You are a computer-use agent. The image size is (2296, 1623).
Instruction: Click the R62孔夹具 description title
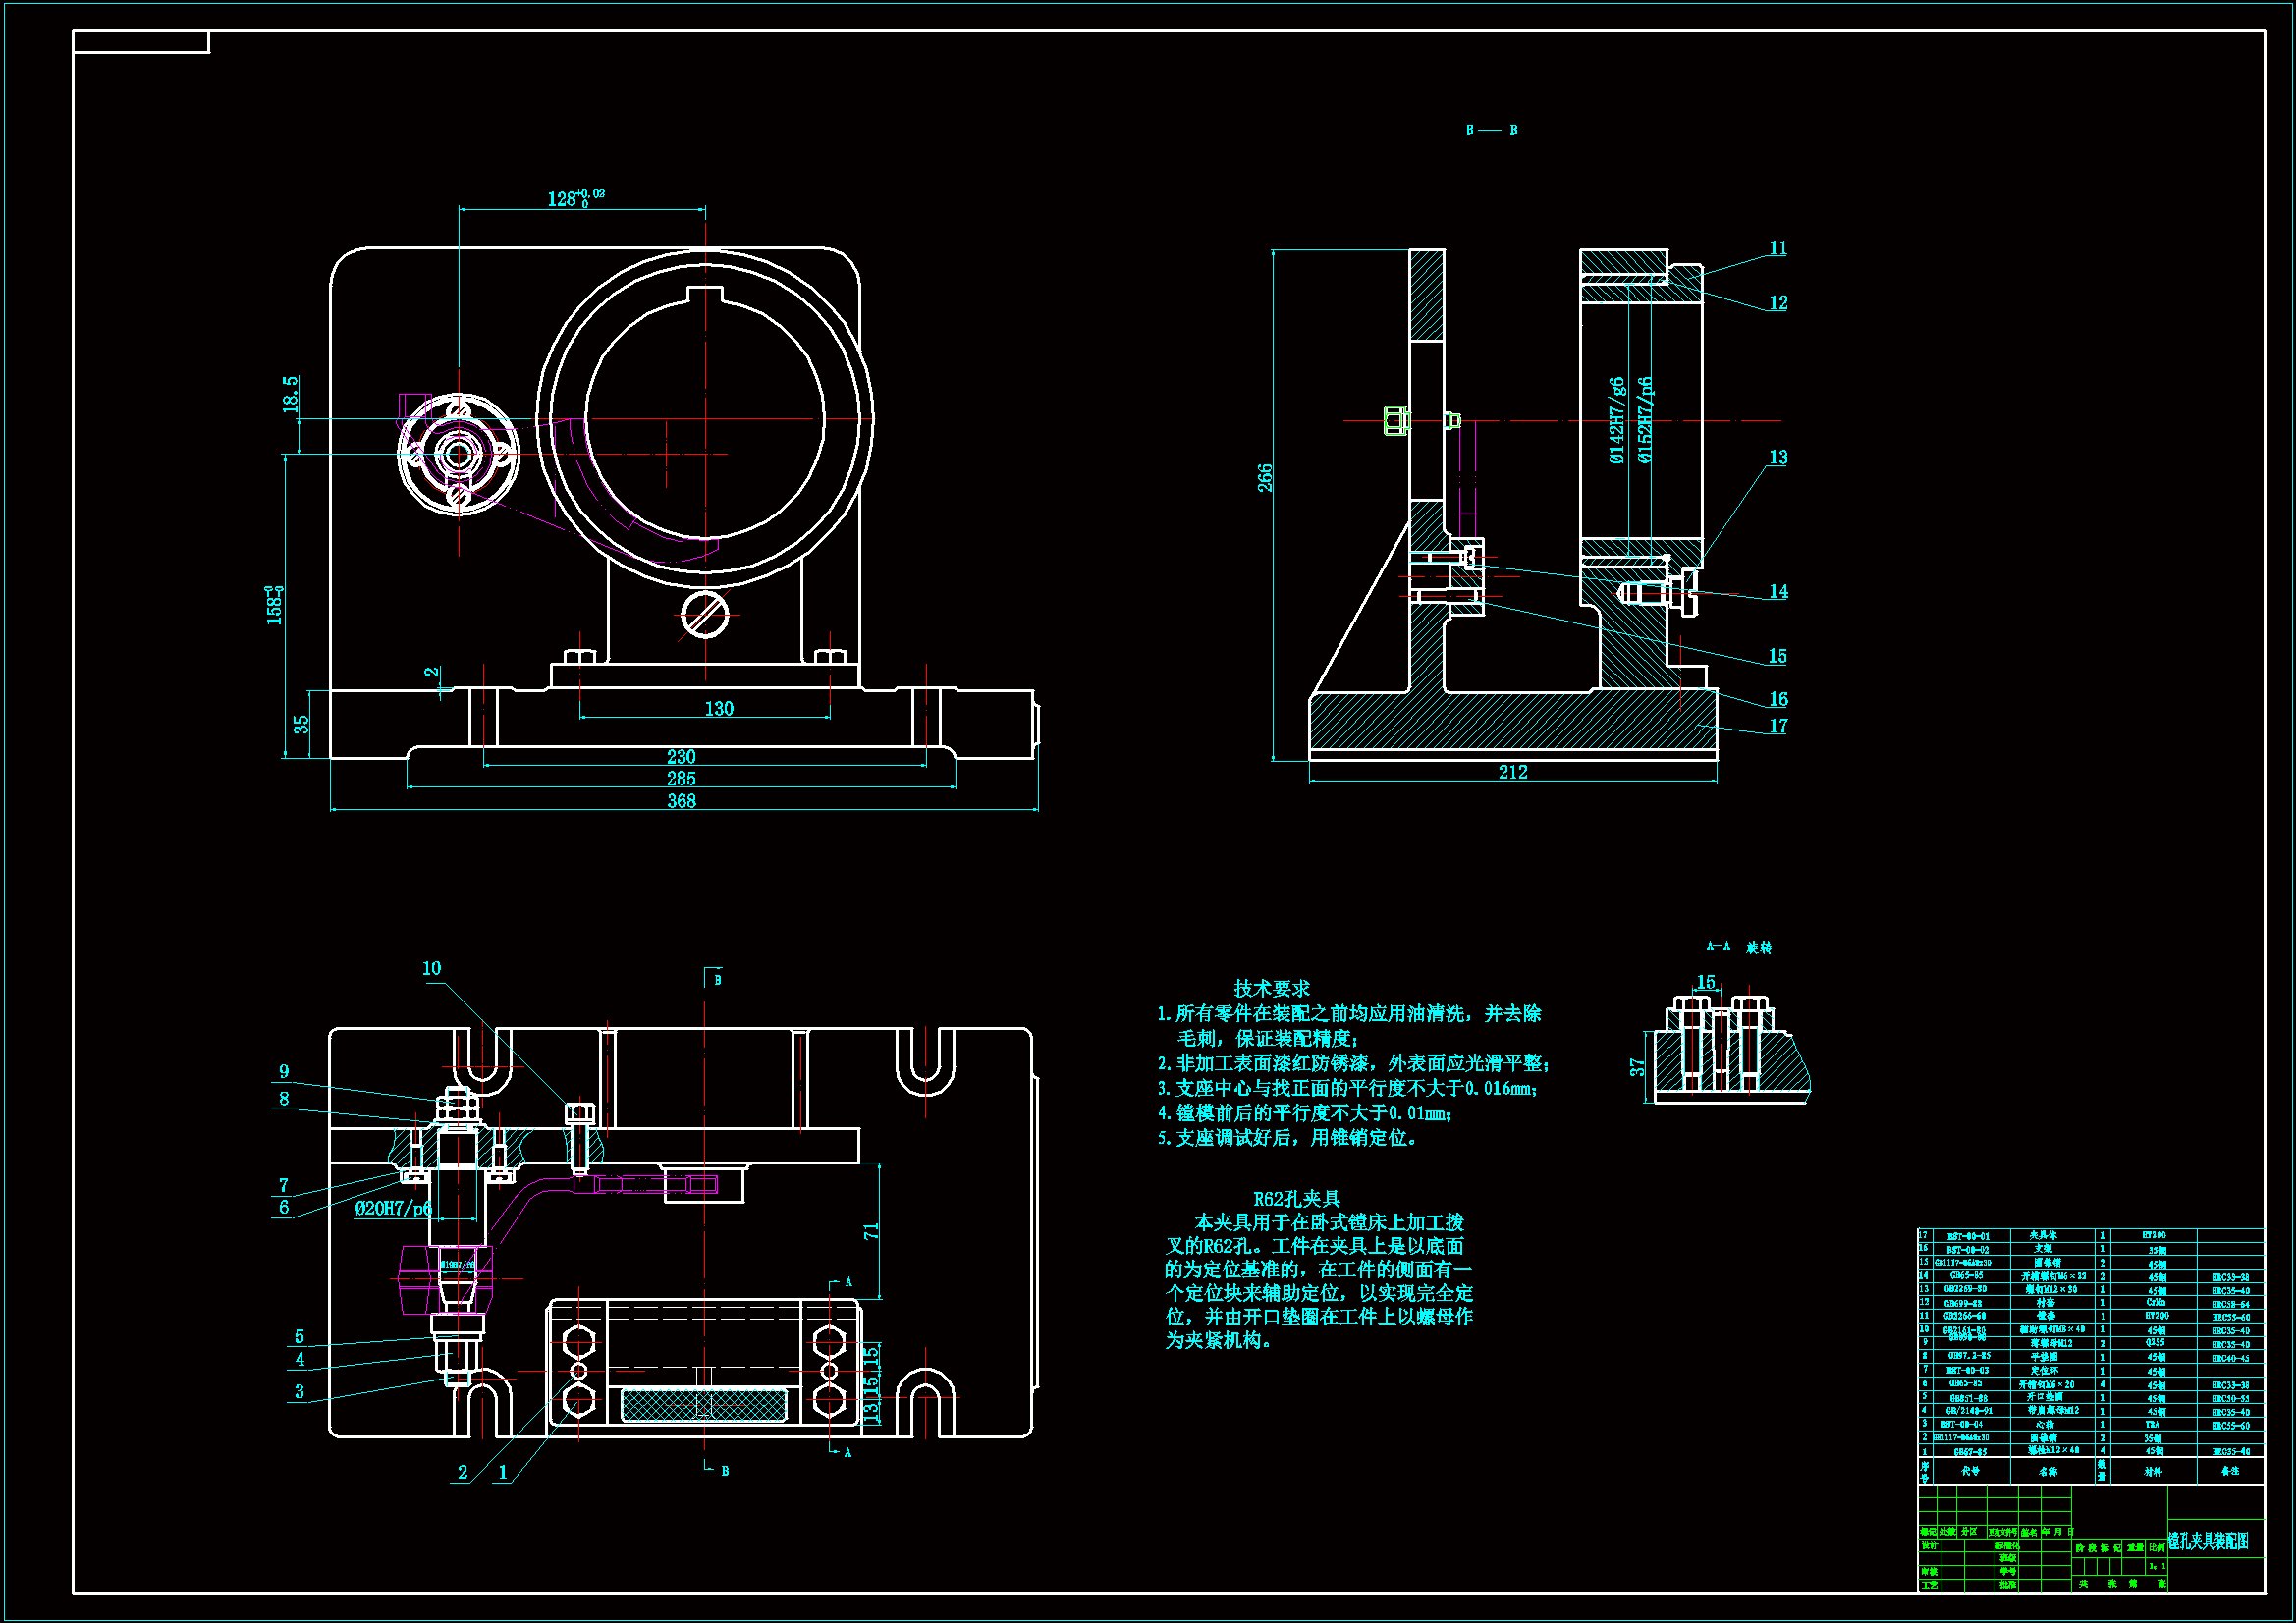click(x=1296, y=1198)
